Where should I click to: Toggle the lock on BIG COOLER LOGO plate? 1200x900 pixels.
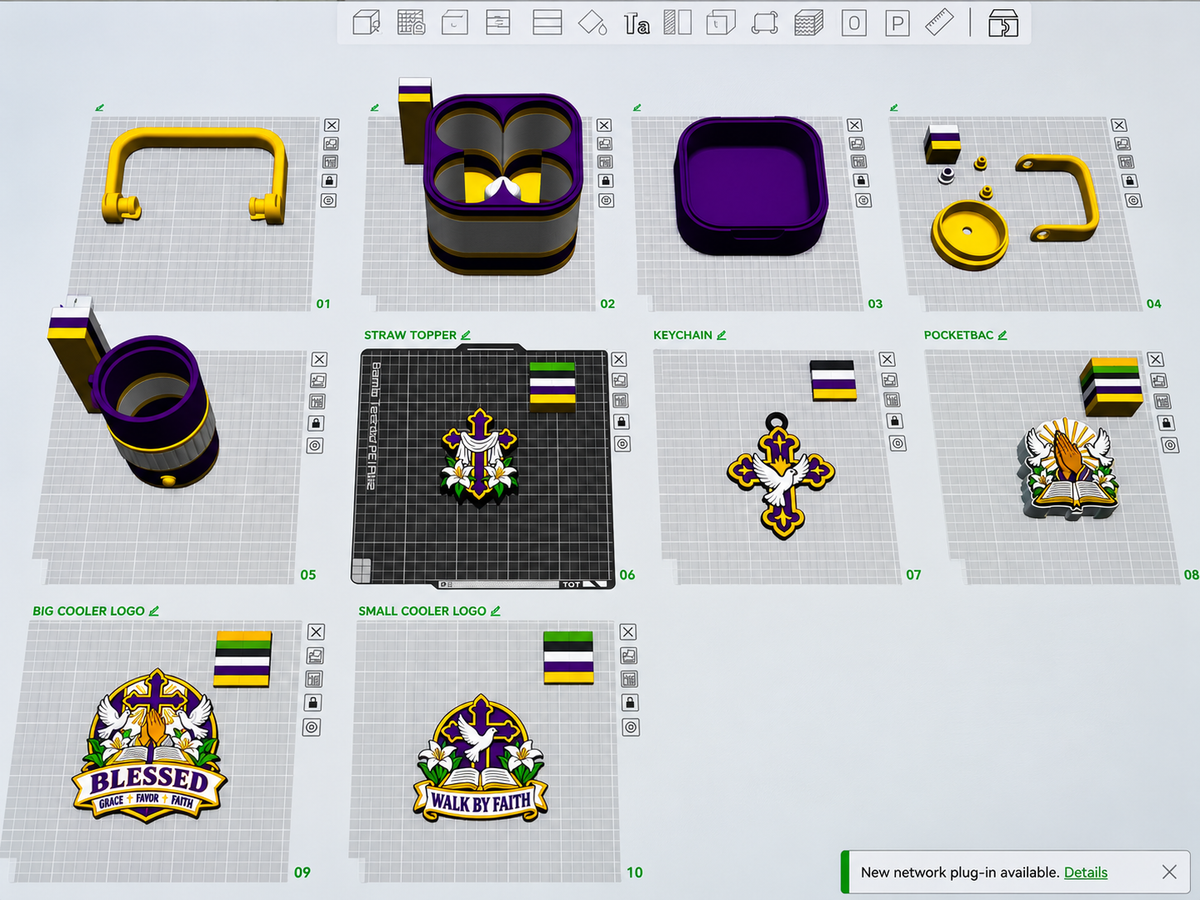(x=313, y=703)
